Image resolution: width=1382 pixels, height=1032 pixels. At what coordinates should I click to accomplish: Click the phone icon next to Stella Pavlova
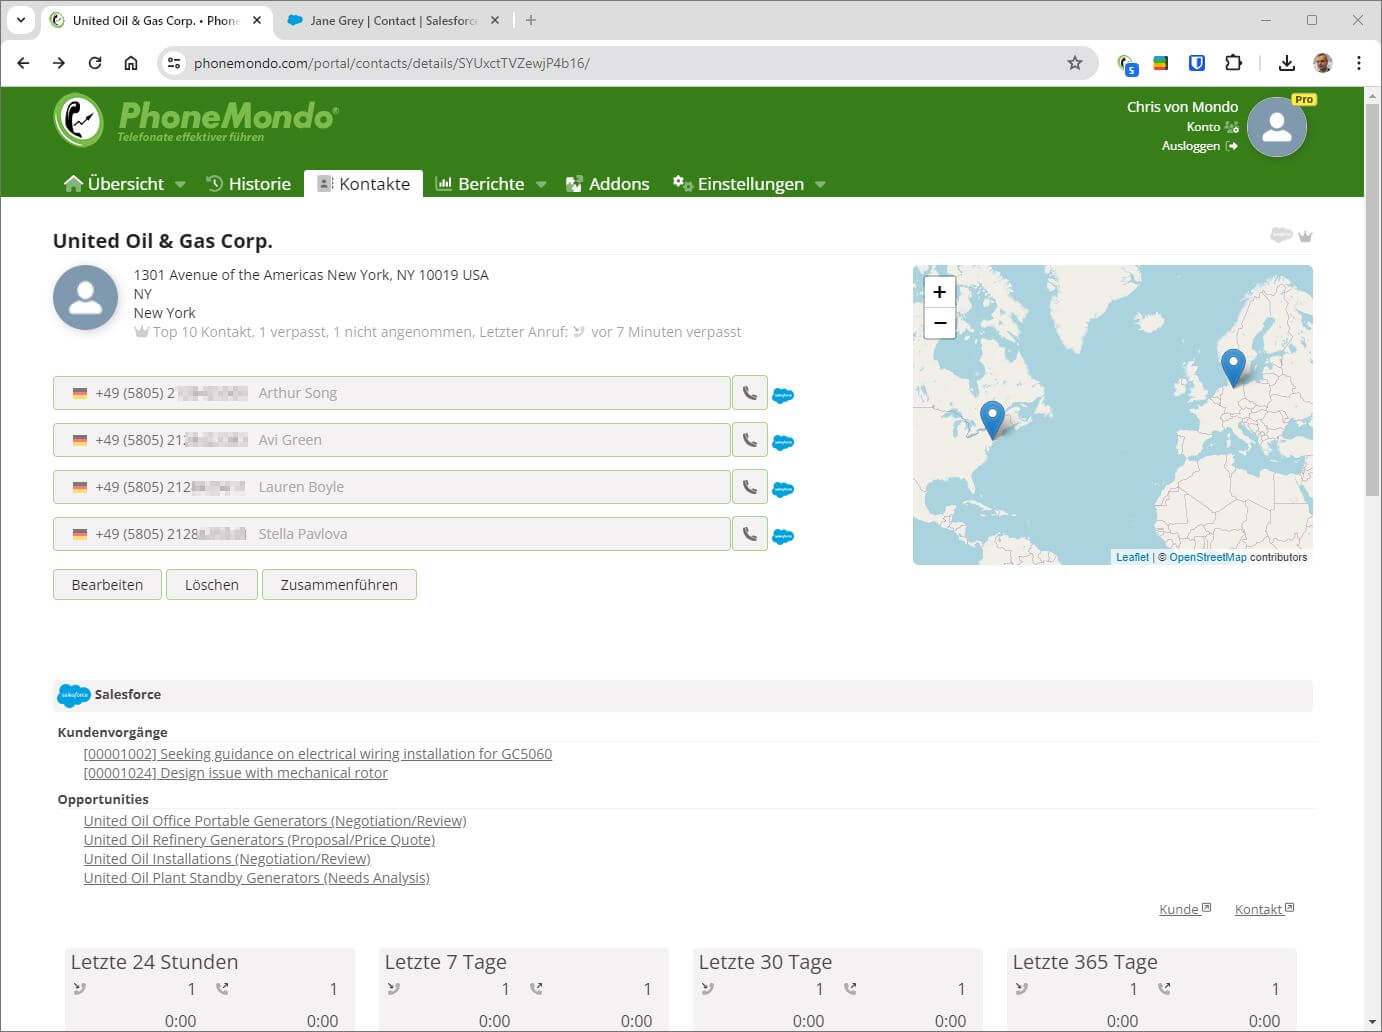pyautogui.click(x=749, y=533)
